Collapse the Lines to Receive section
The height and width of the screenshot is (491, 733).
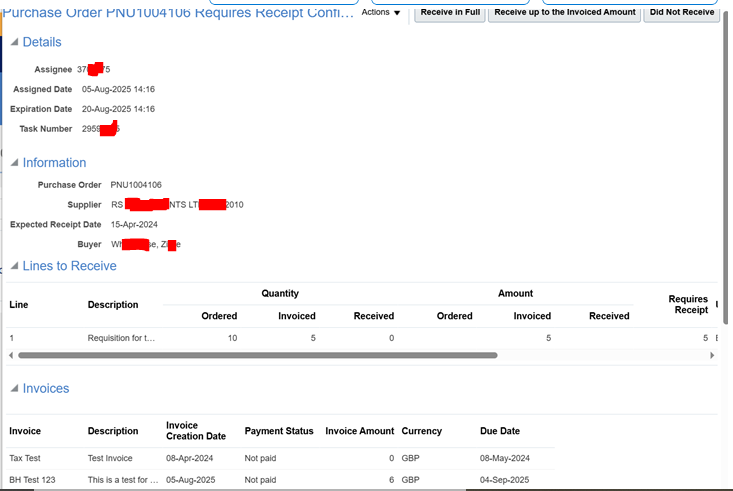point(14,266)
